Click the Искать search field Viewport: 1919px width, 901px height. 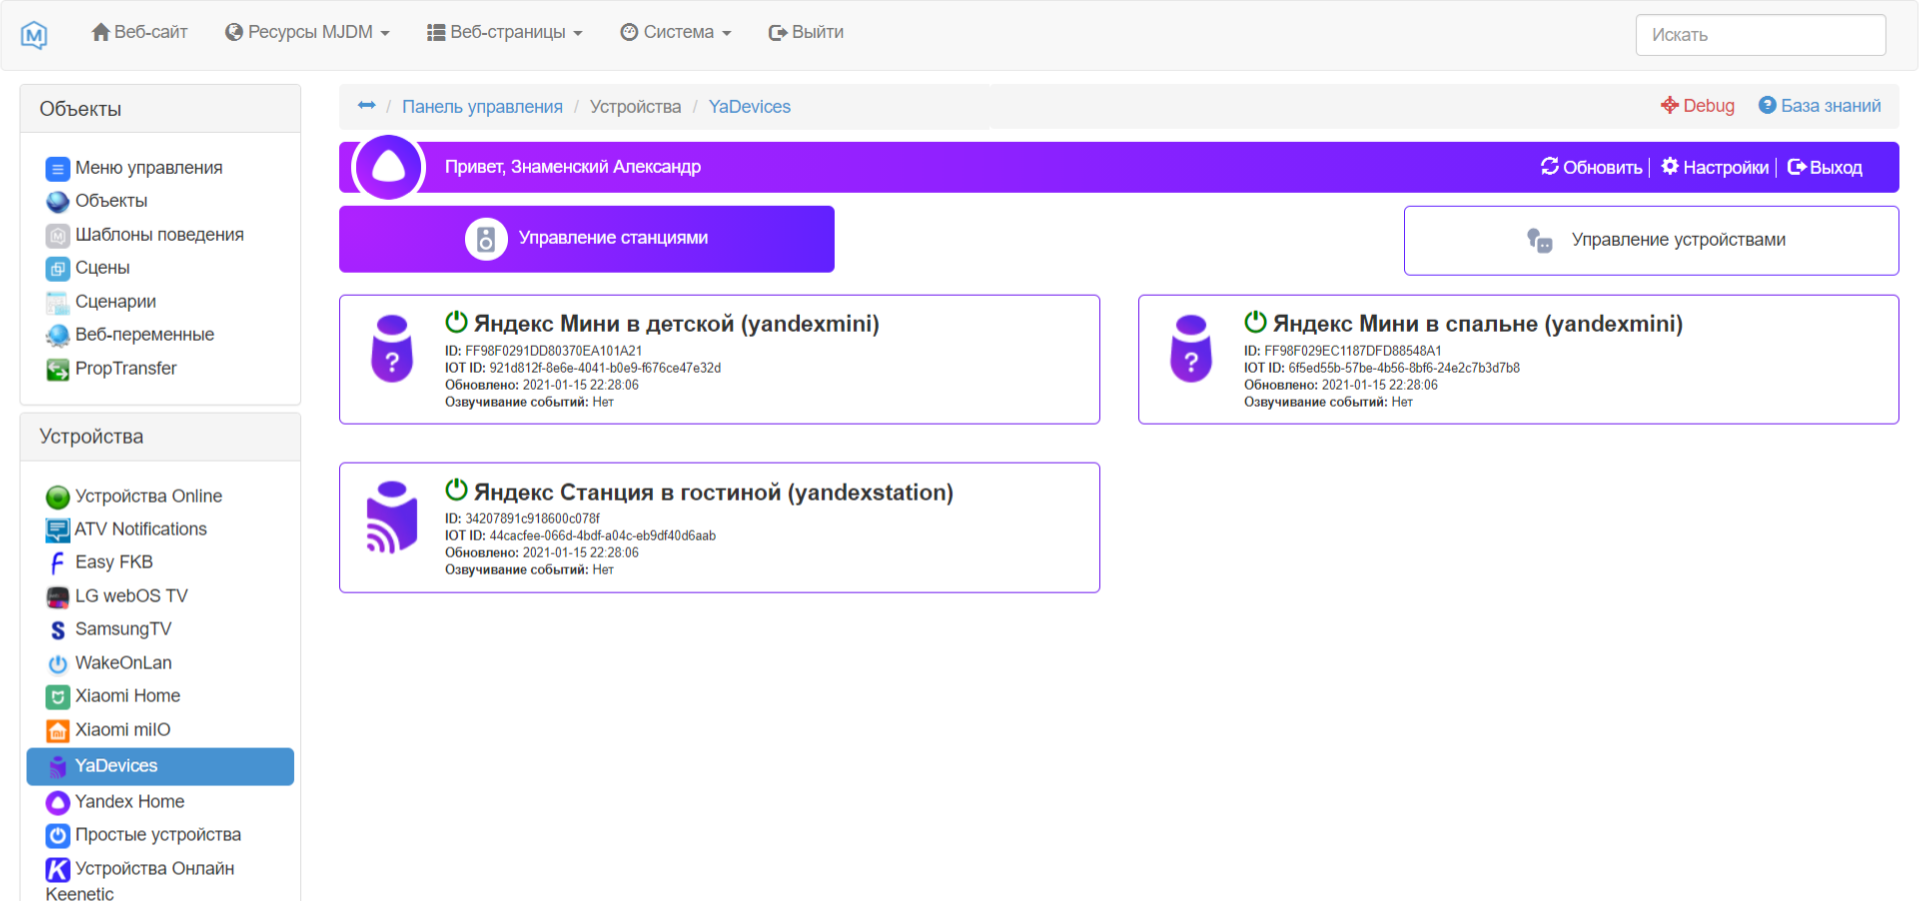point(1760,34)
